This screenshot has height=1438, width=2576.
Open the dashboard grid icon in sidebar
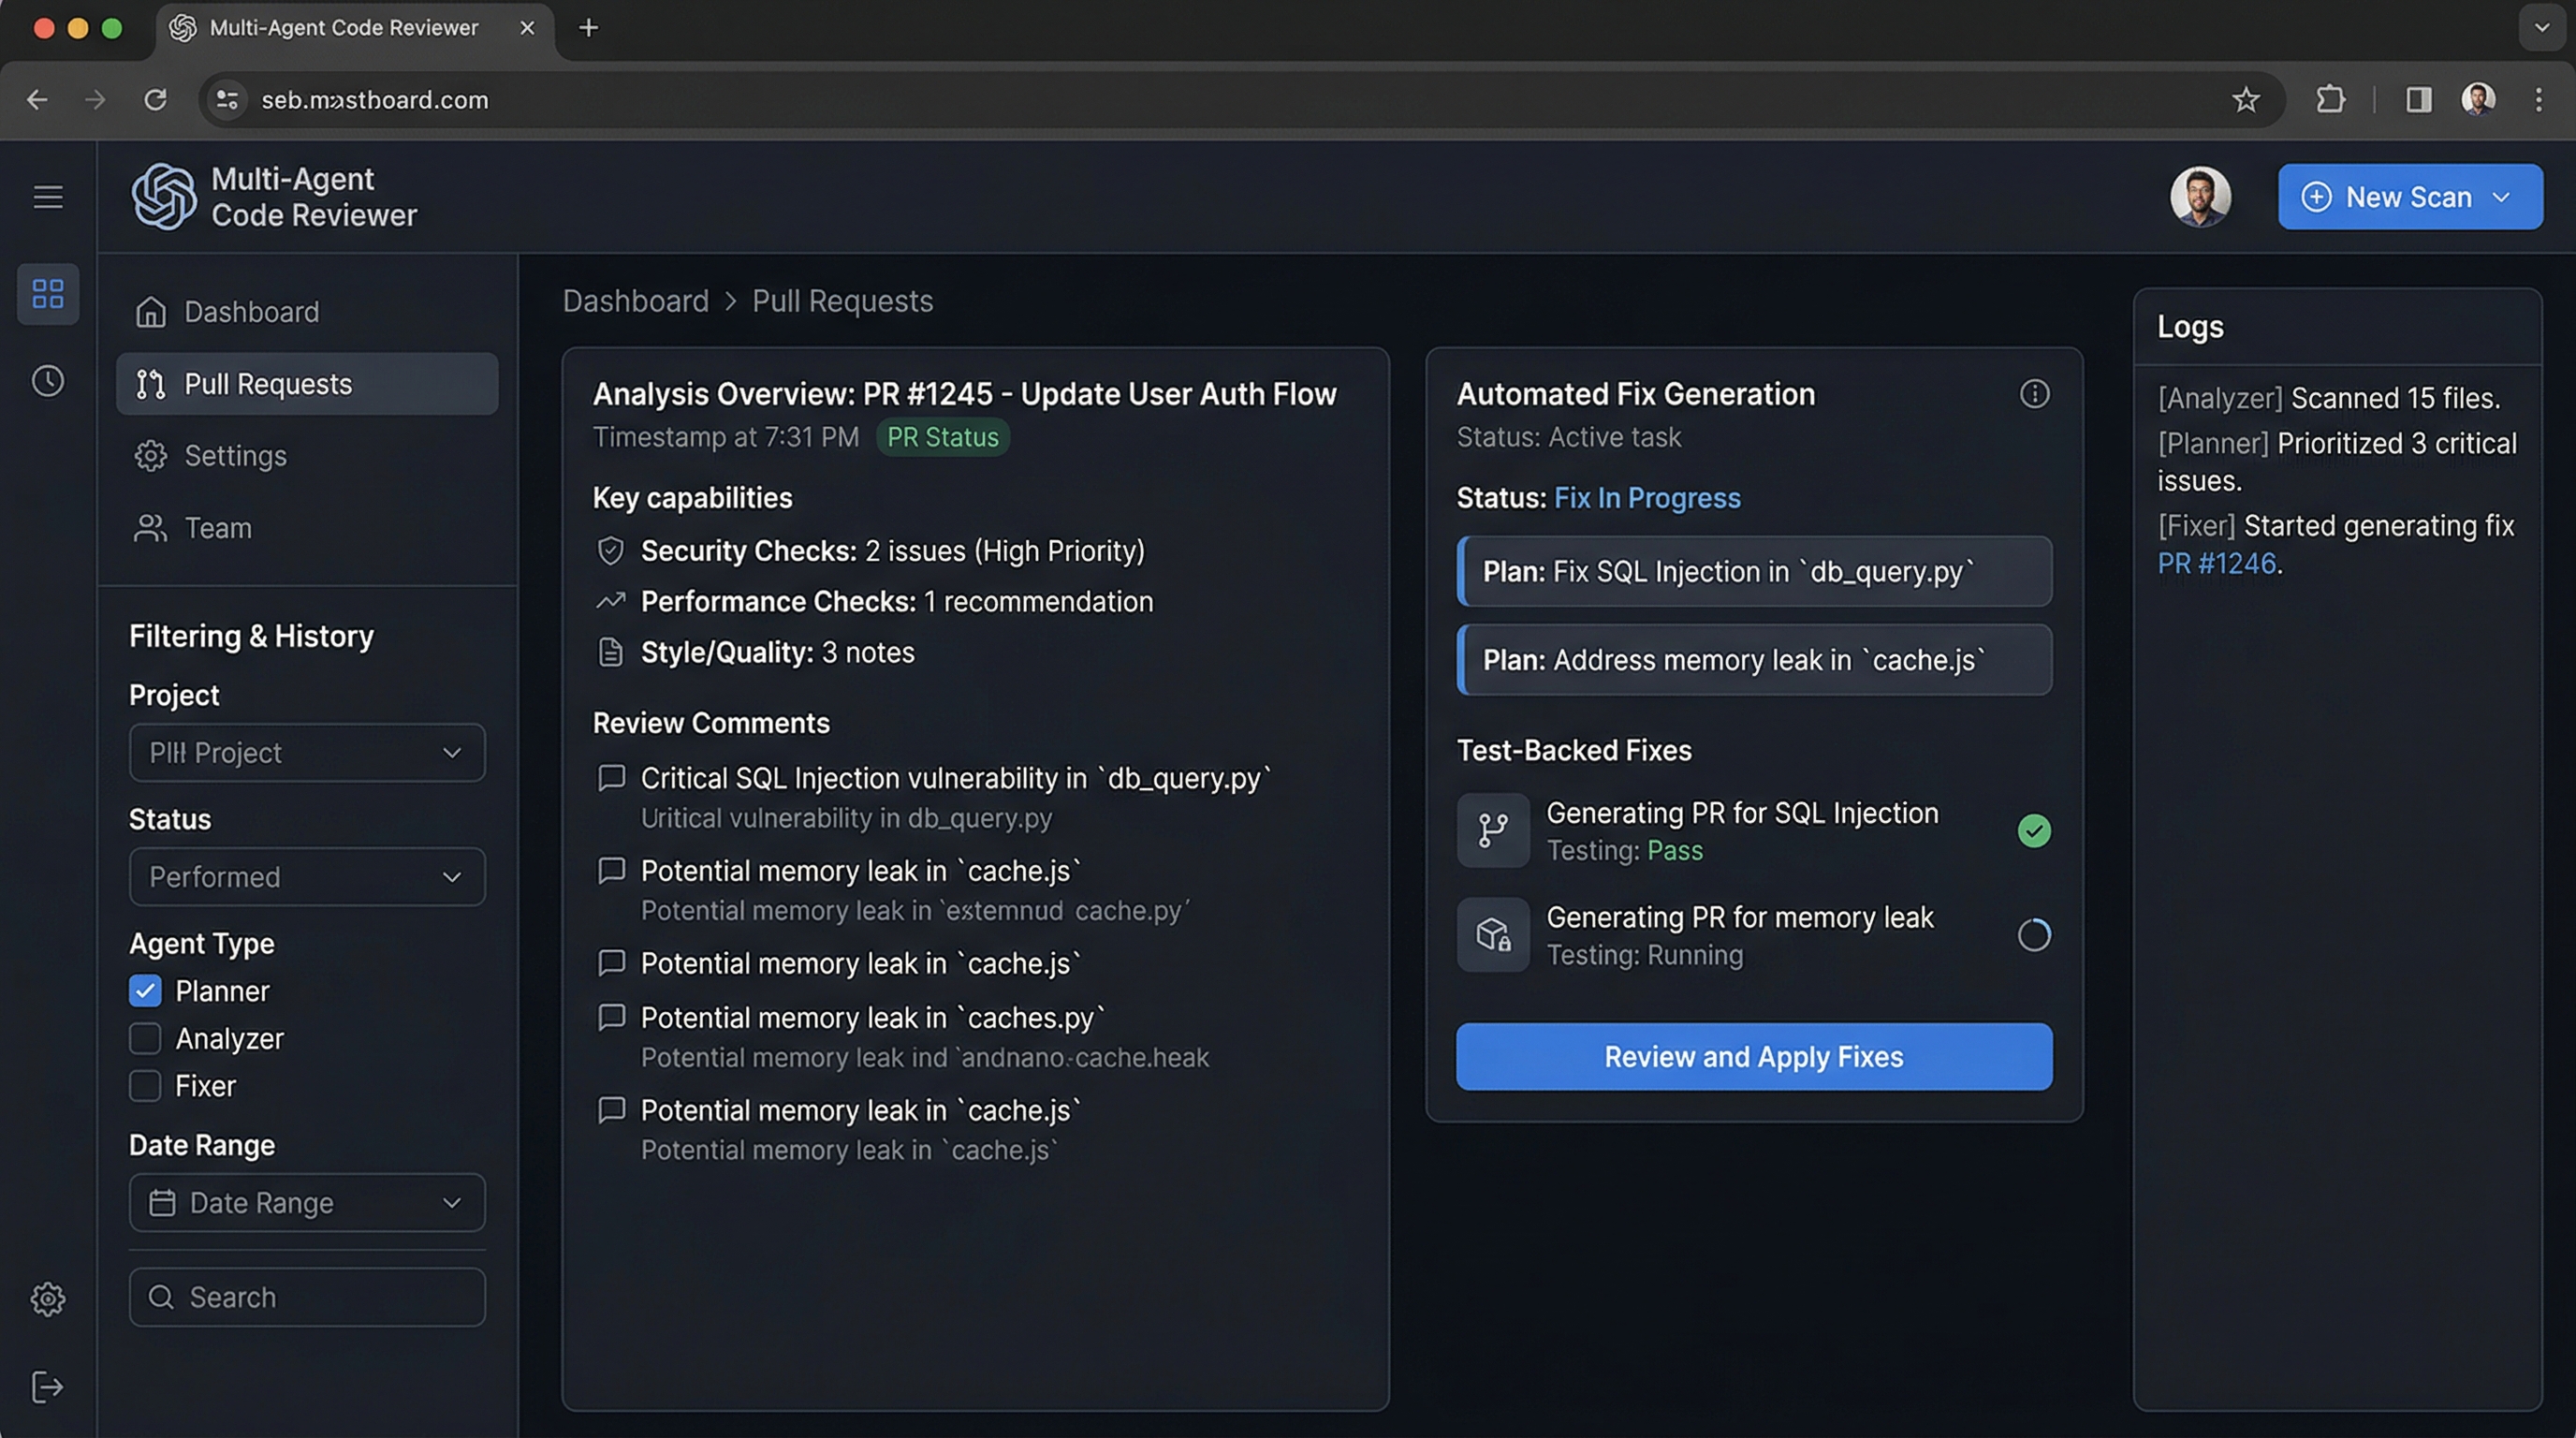point(47,294)
